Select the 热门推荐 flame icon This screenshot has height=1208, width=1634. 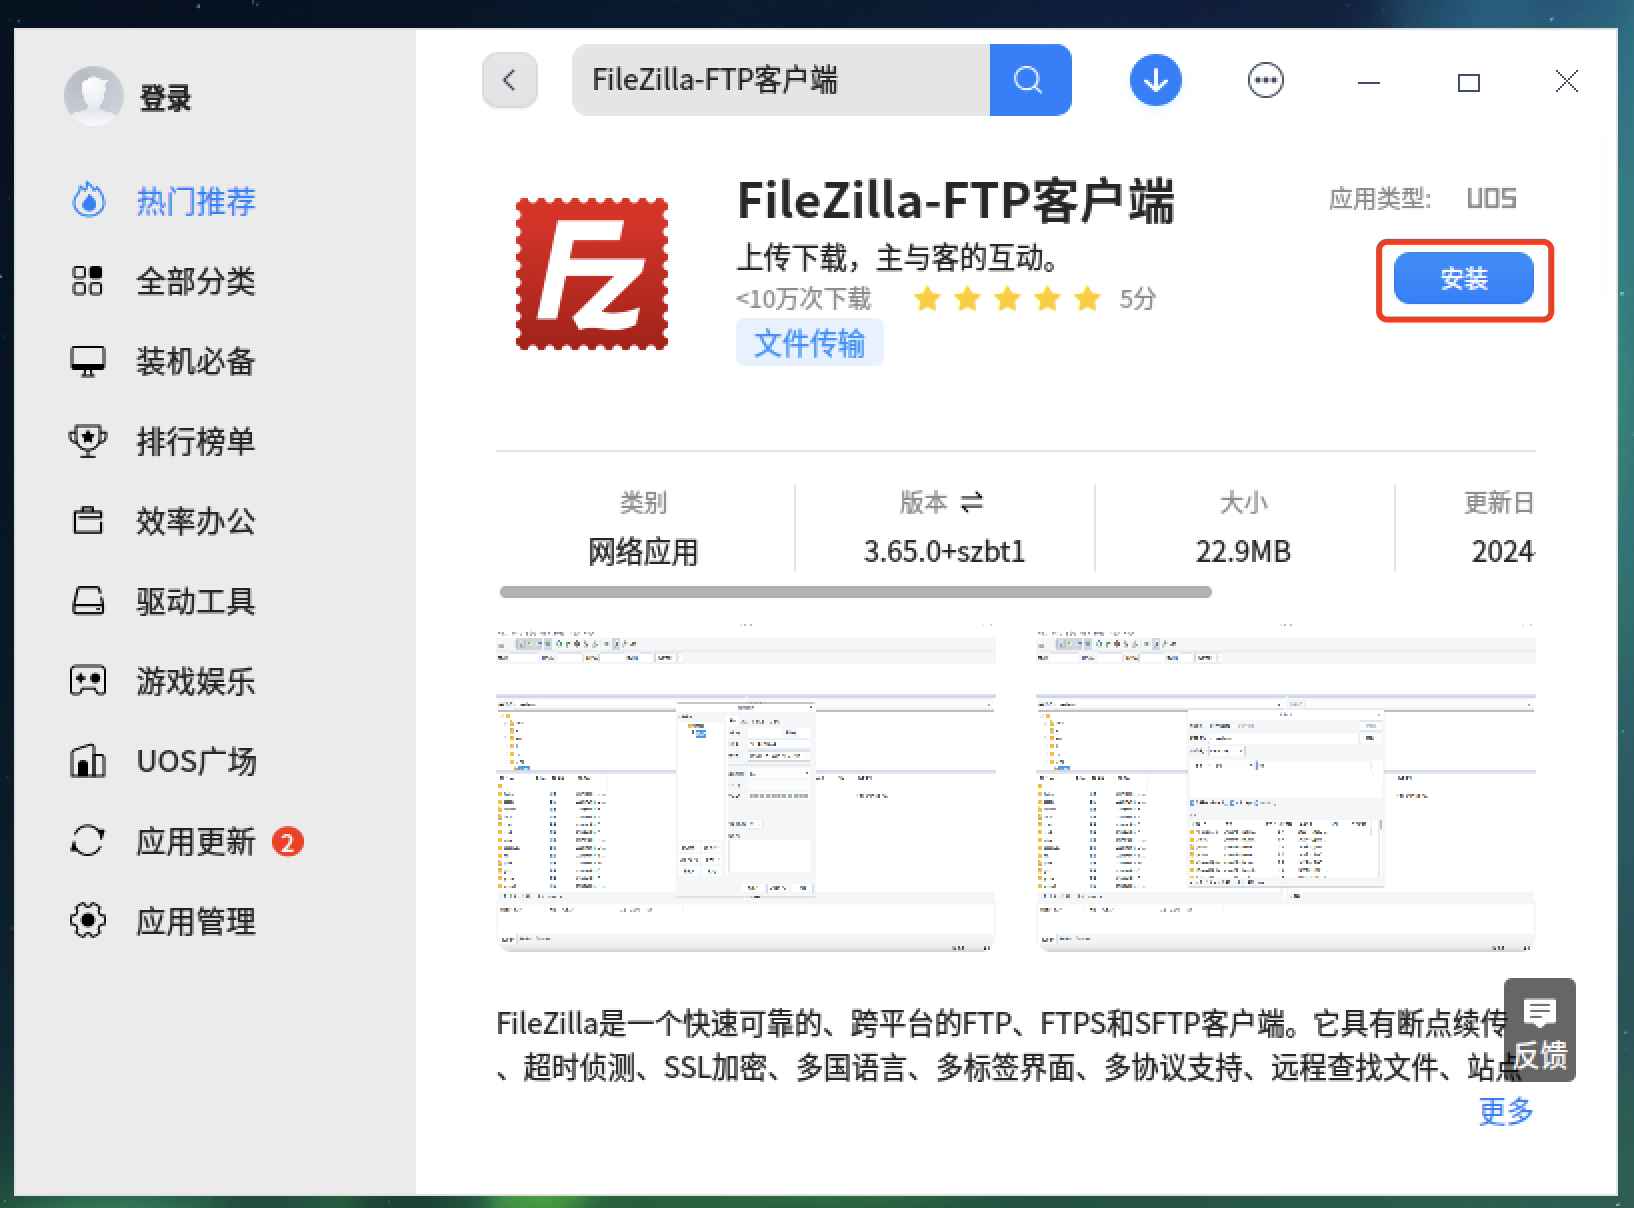[89, 201]
